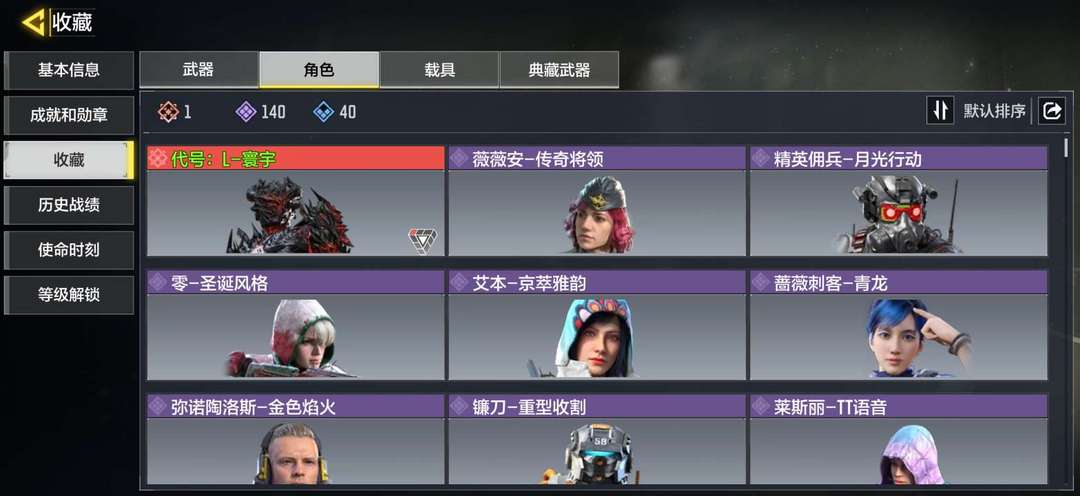Open the 典藏武器 tab
The width and height of the screenshot is (1080, 496).
pyautogui.click(x=559, y=70)
